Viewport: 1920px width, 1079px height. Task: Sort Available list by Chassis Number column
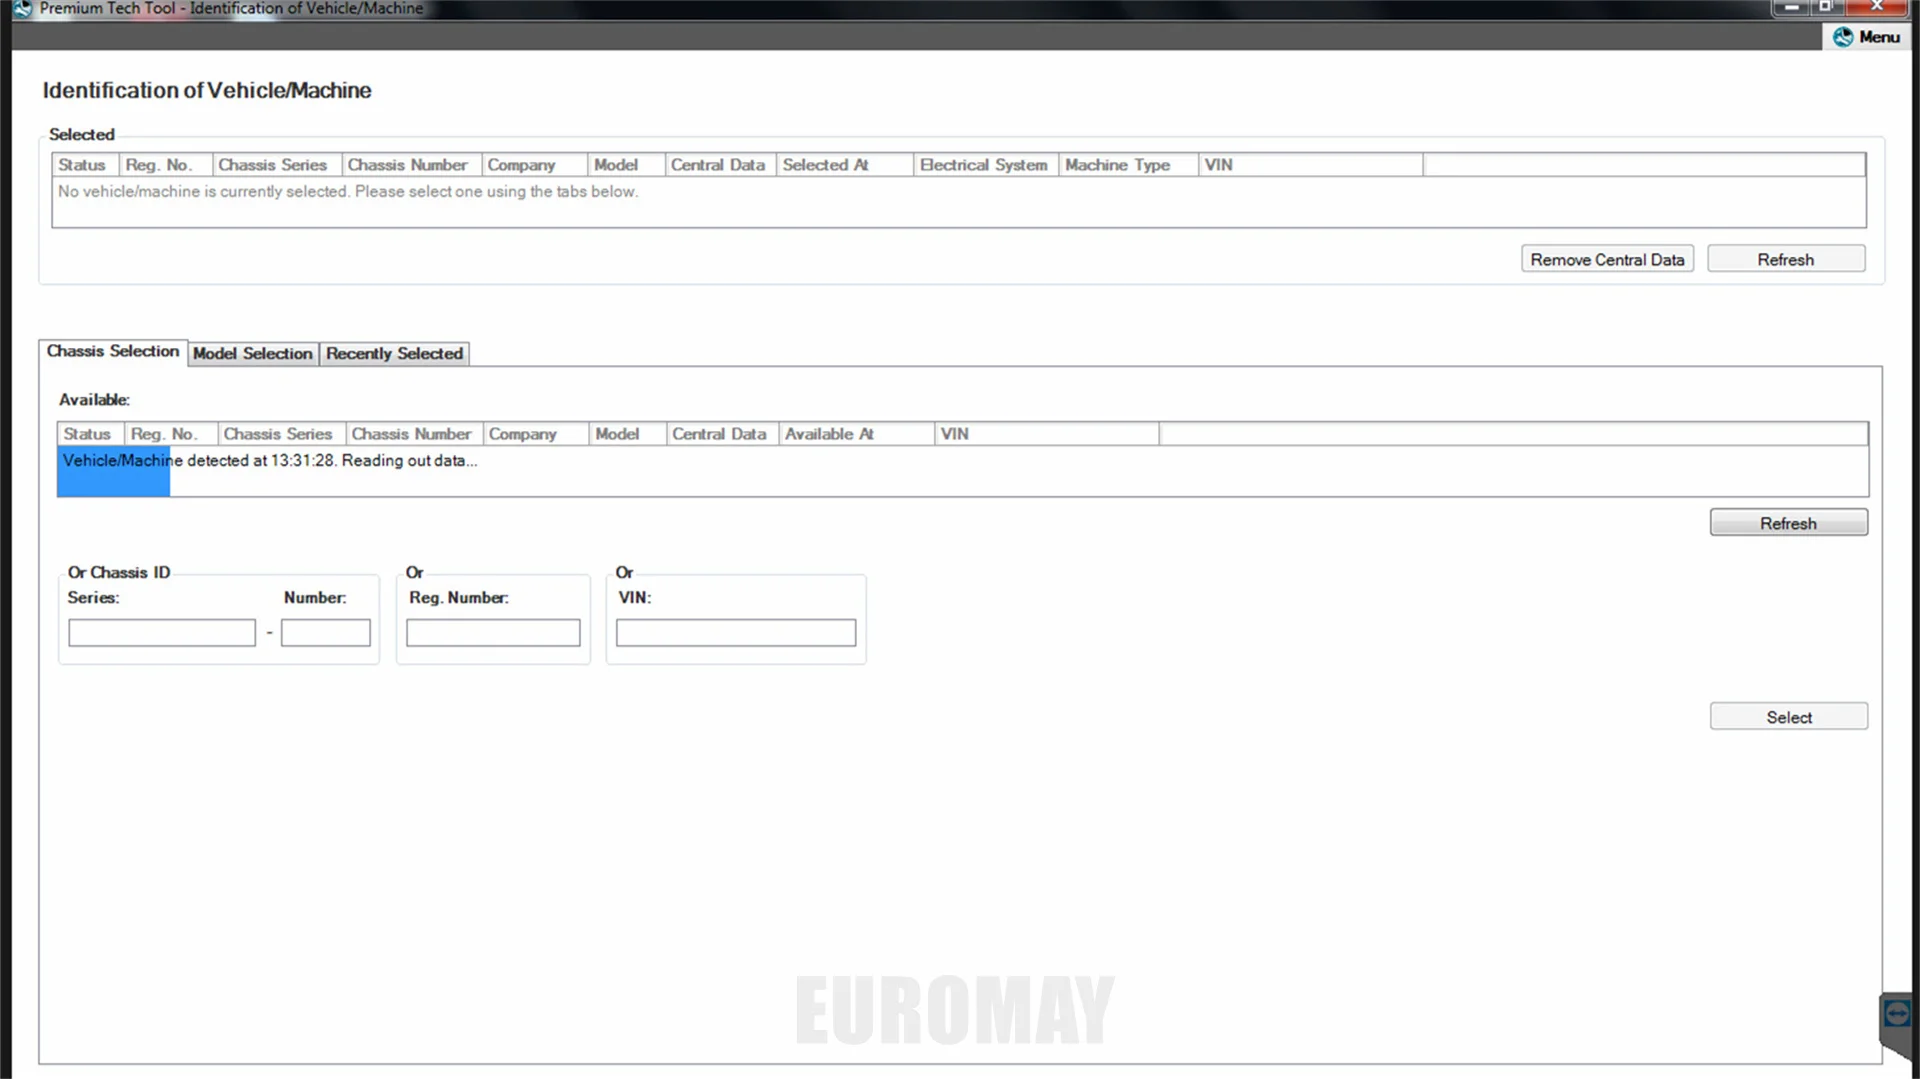coord(414,434)
